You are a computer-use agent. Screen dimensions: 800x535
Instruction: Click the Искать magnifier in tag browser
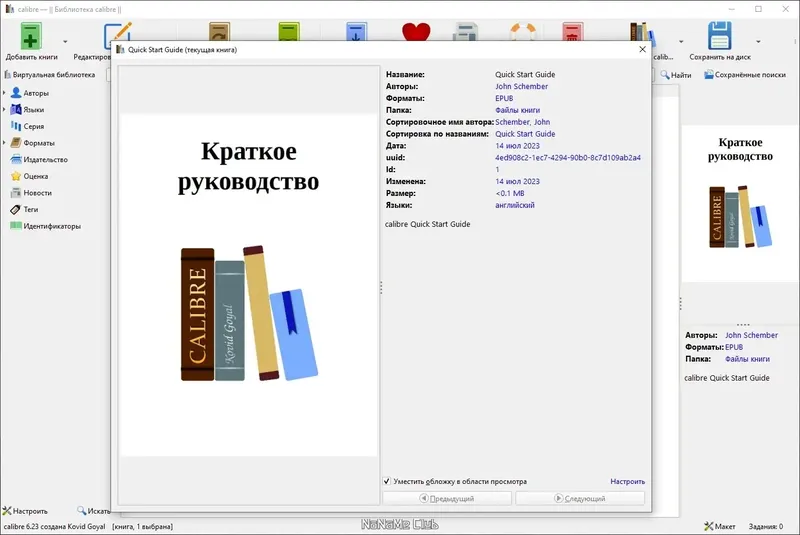(x=81, y=511)
